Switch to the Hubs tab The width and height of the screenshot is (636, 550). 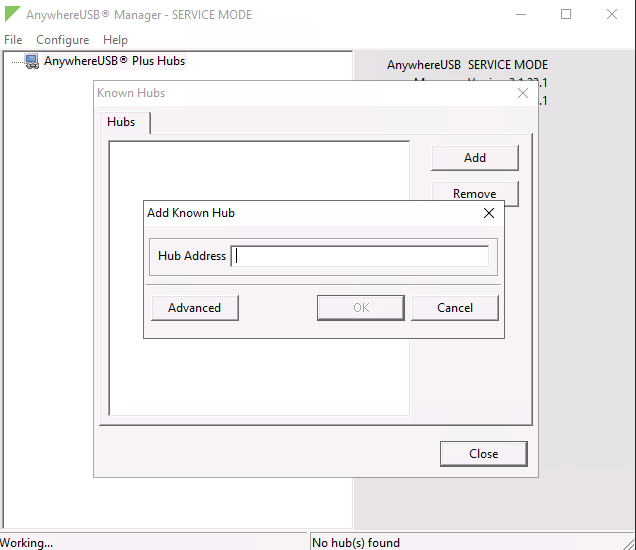(x=121, y=122)
